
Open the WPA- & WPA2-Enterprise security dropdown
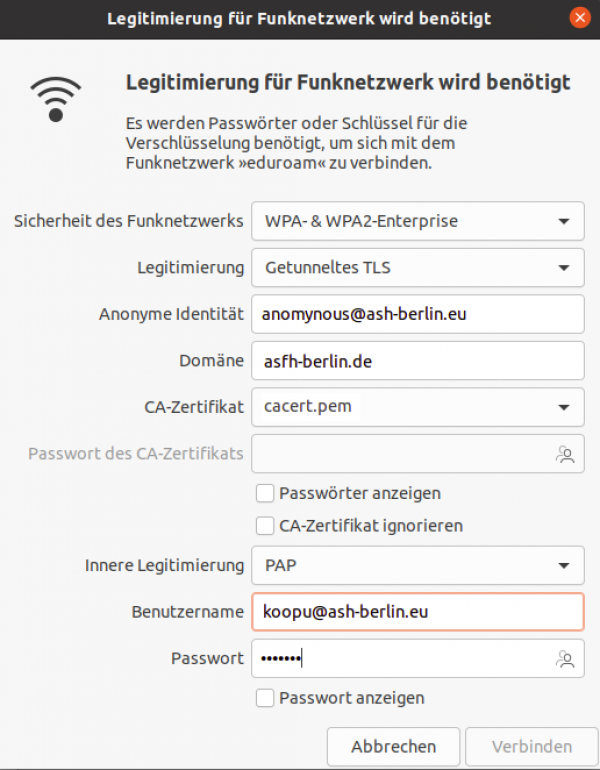click(x=418, y=221)
